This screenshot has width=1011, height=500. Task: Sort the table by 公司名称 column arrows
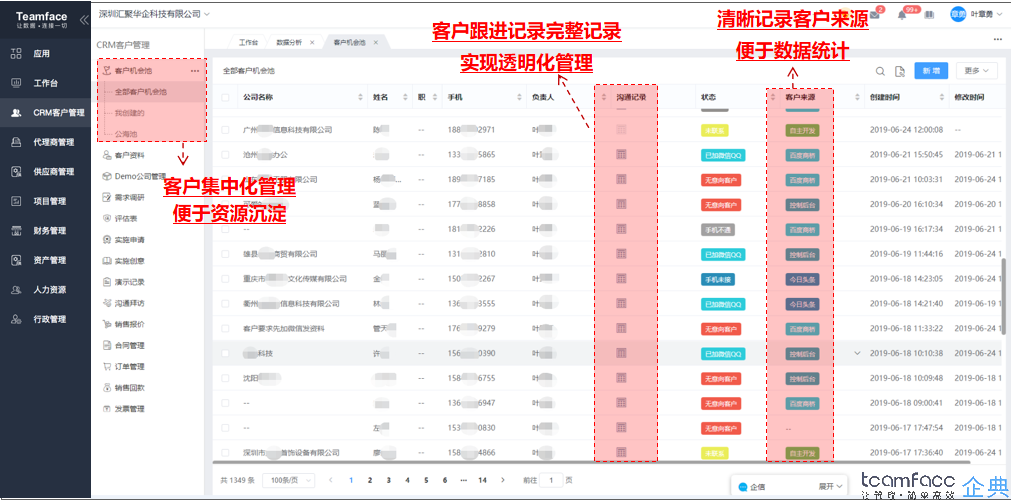tap(360, 97)
